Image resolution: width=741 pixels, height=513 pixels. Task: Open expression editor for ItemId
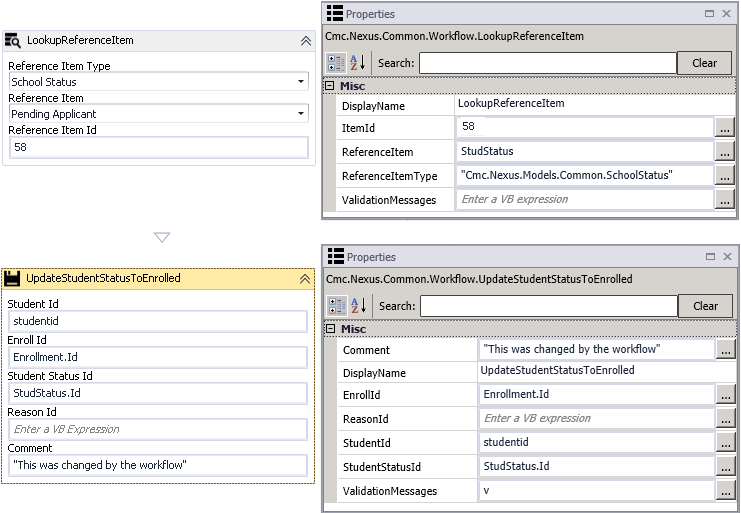(724, 128)
